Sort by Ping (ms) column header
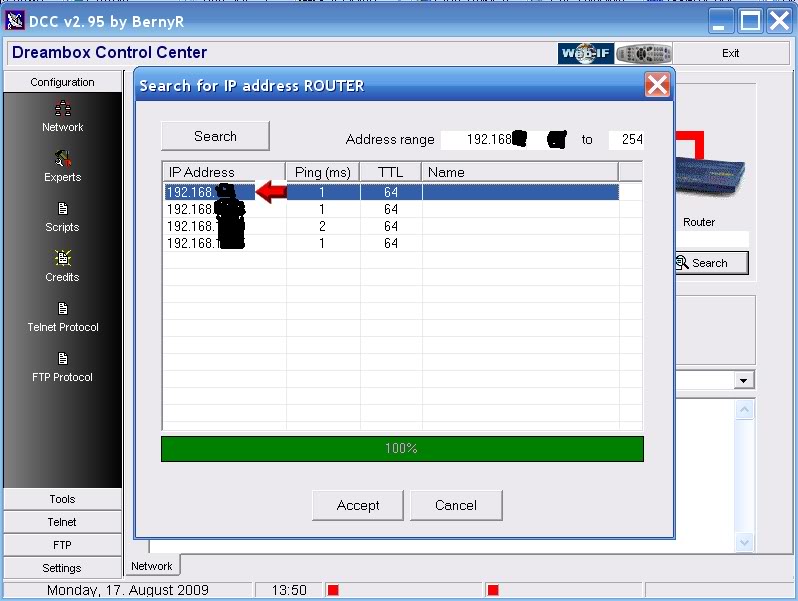This screenshot has height=601, width=798. tap(323, 172)
